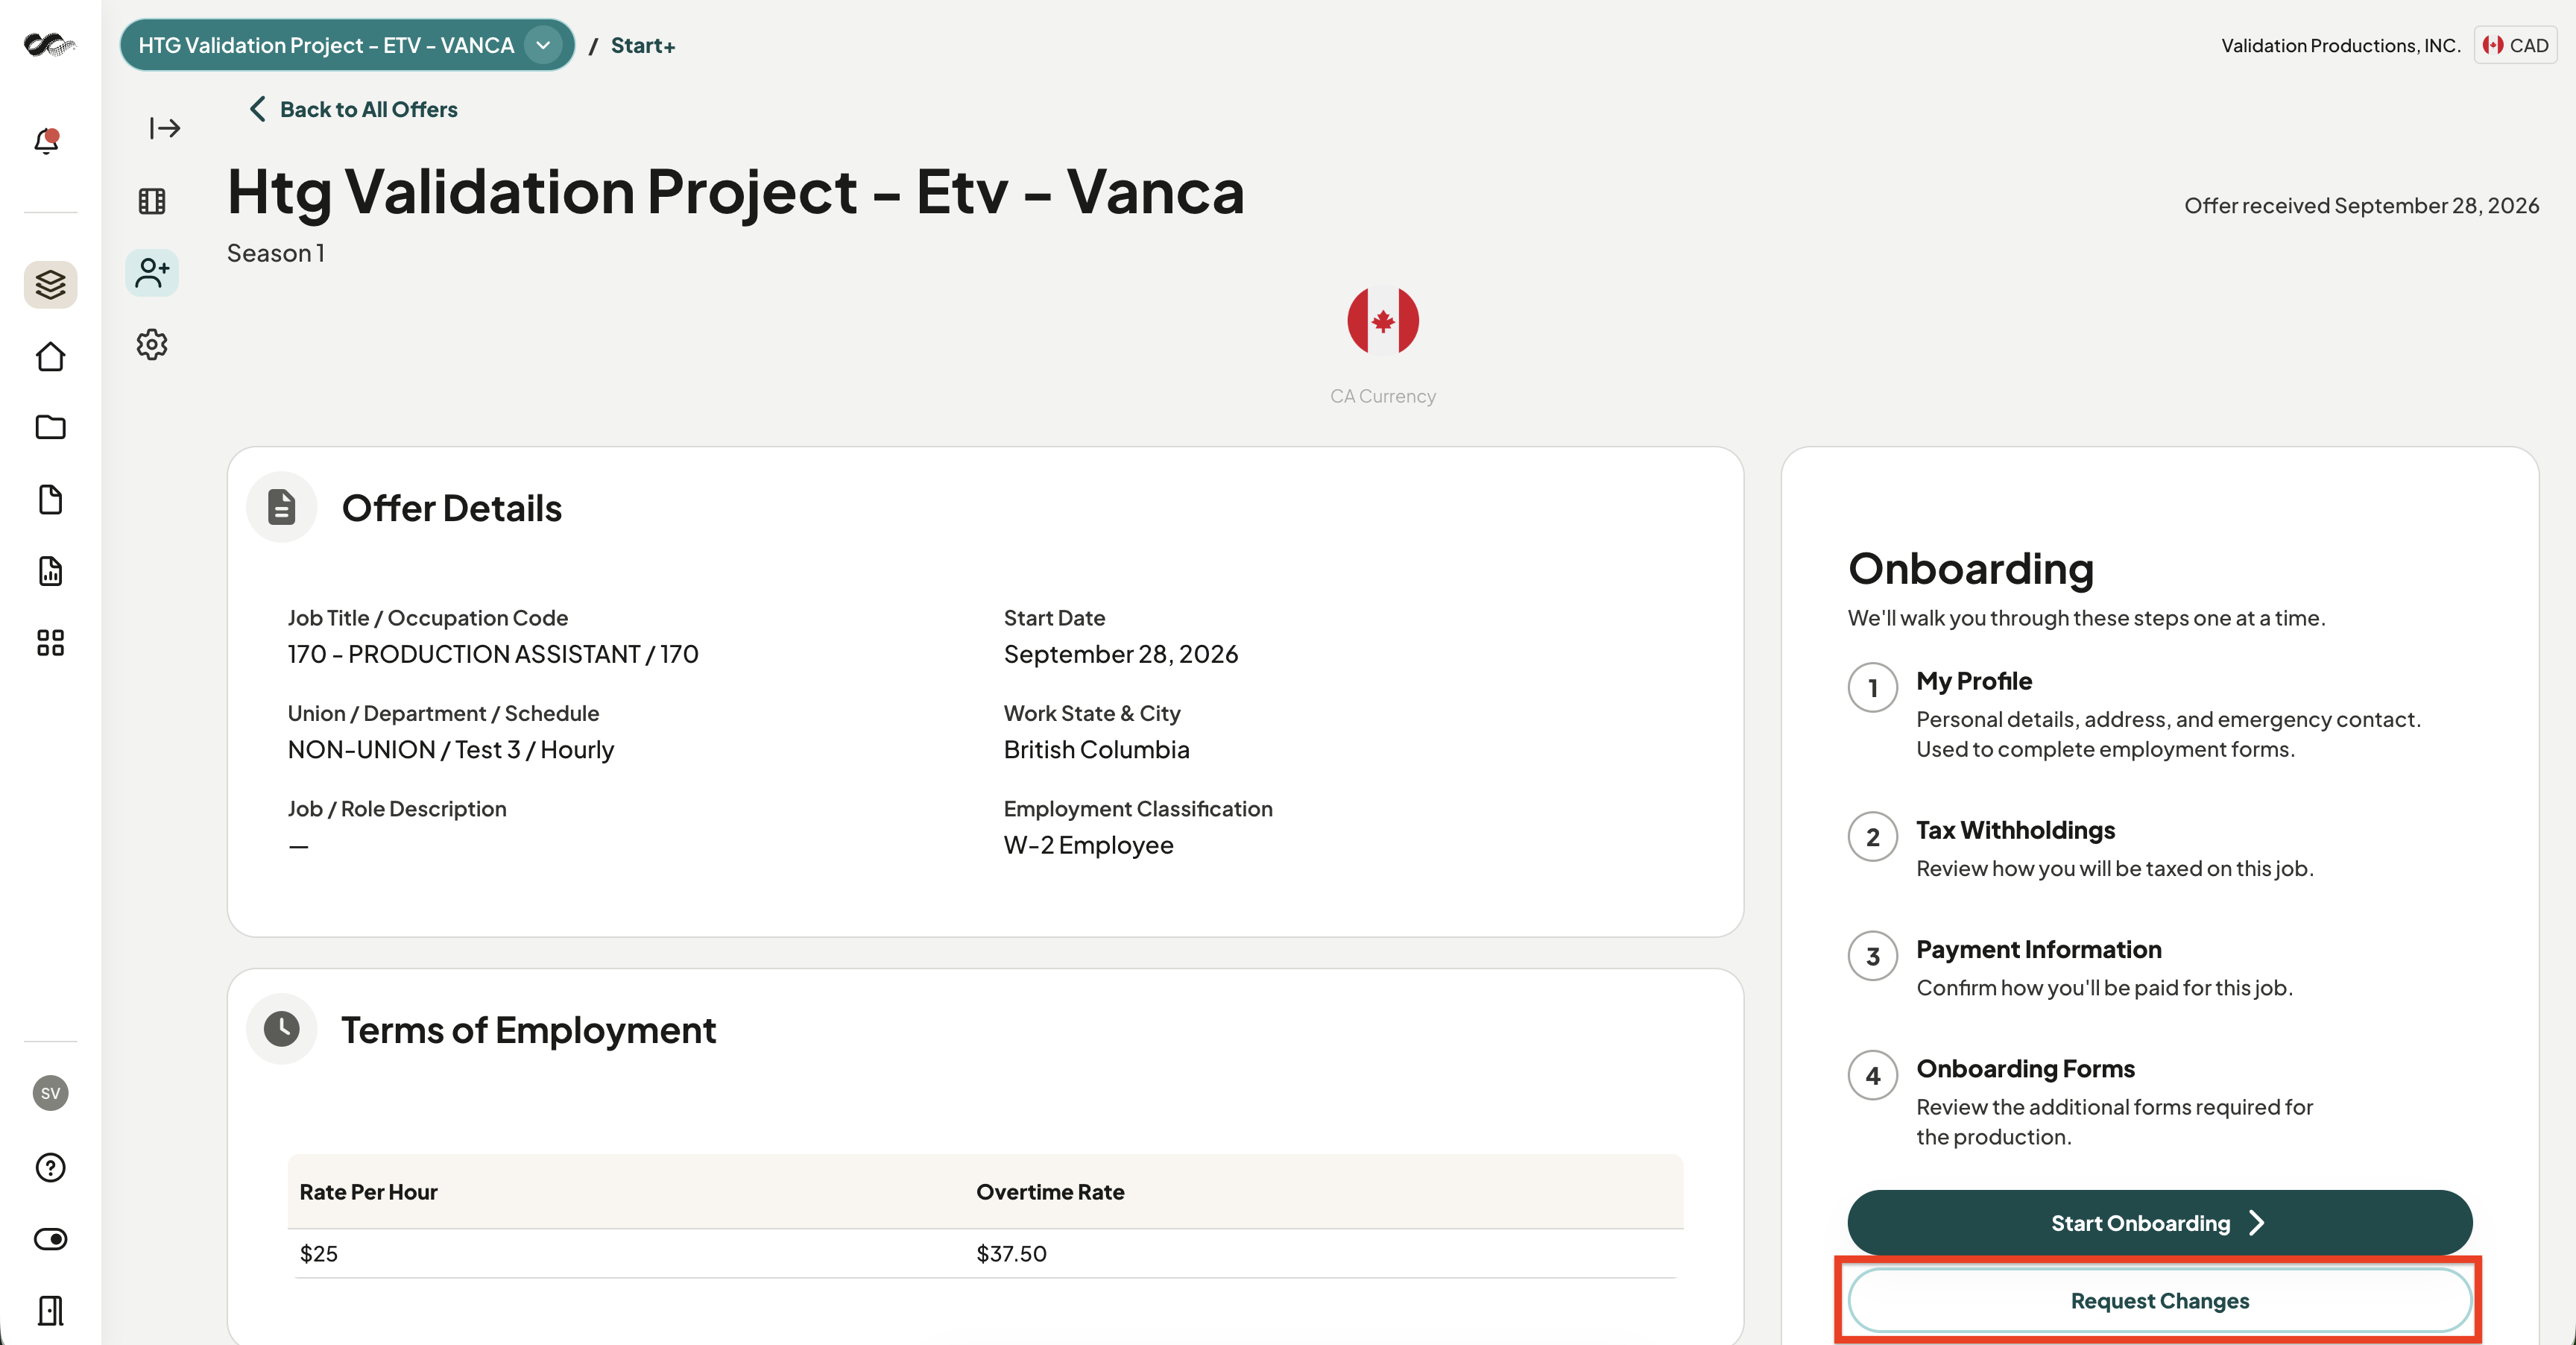Viewport: 2576px width, 1345px height.
Task: Select the add-person Start+ icon
Action: 152,273
